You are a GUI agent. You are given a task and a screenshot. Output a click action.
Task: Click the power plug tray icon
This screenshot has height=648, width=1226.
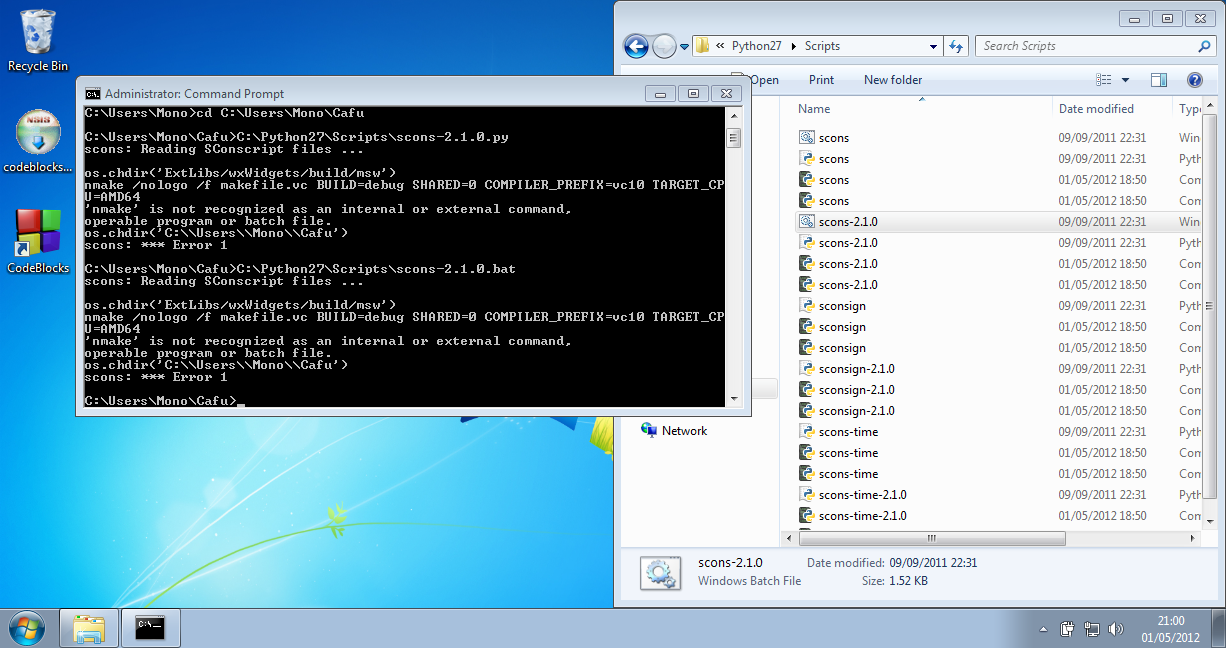[x=1067, y=630]
